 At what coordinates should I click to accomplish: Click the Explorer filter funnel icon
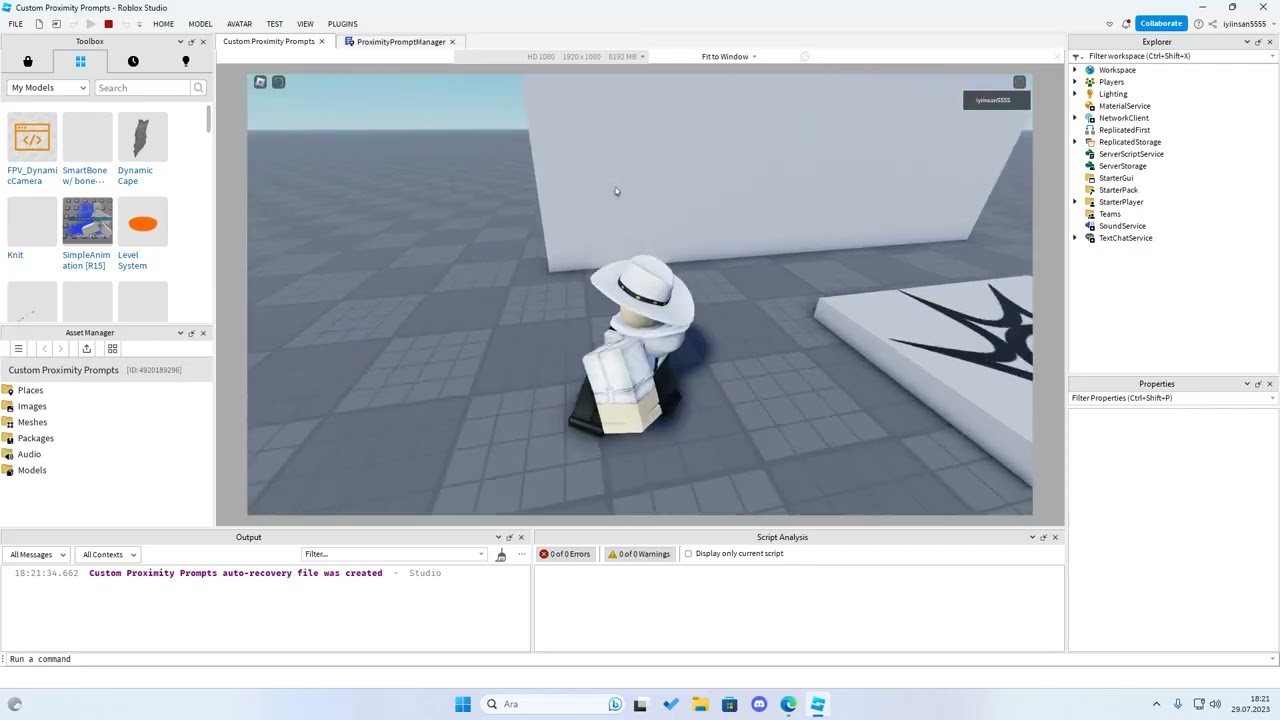click(1077, 56)
